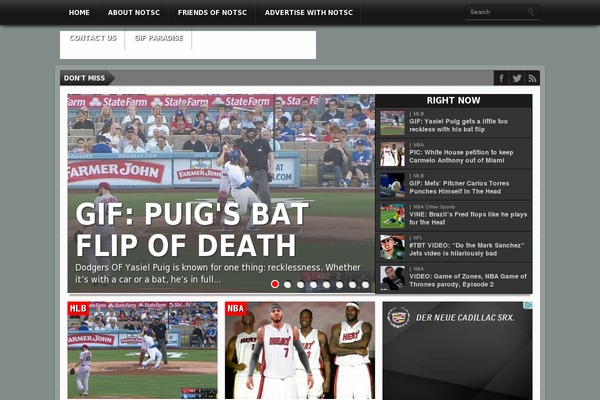
Task: Click MLB tag above Carlos Torres story
Action: click(x=419, y=176)
